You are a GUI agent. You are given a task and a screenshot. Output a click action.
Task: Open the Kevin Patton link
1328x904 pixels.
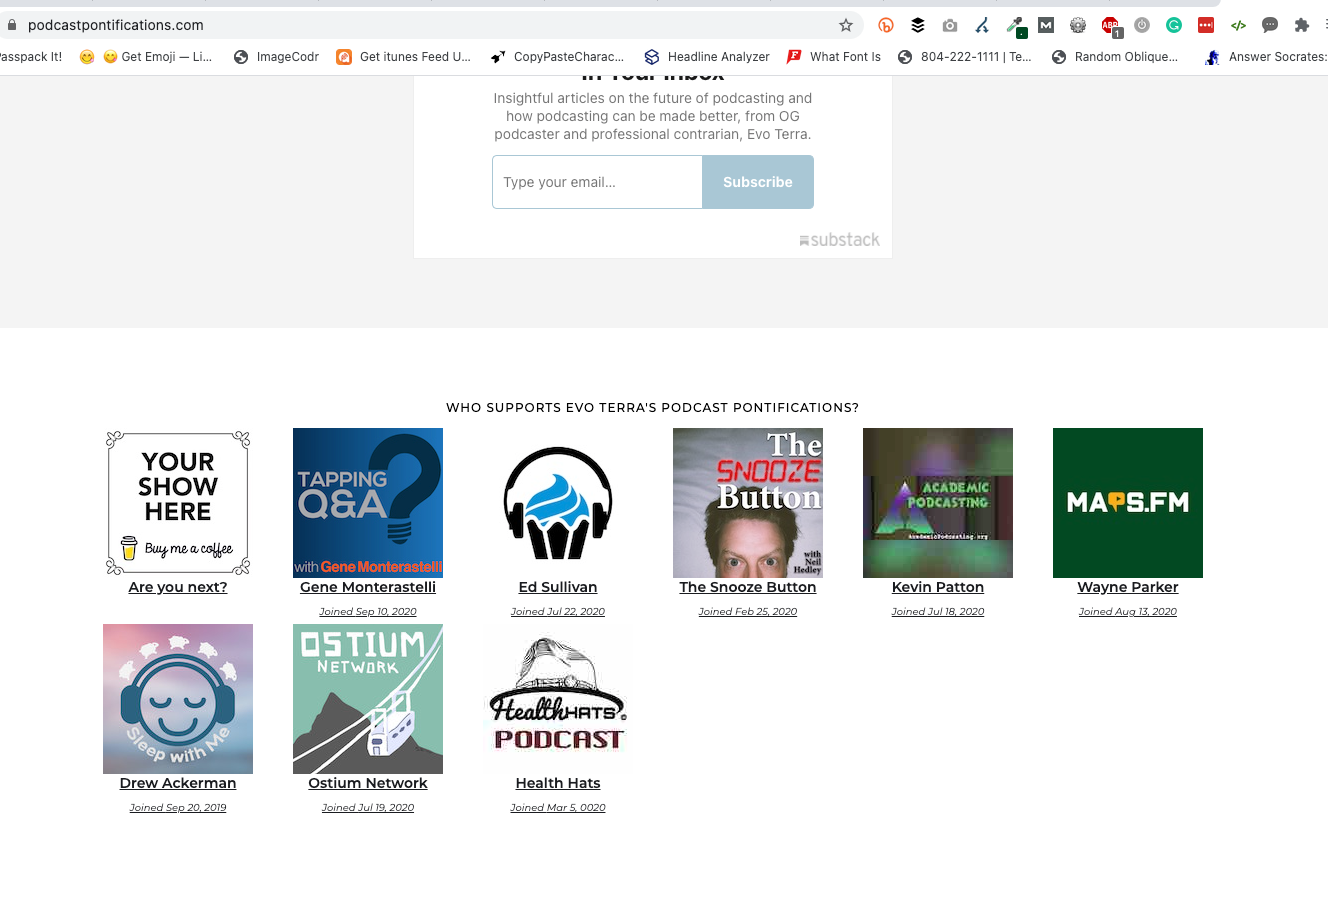point(938,587)
